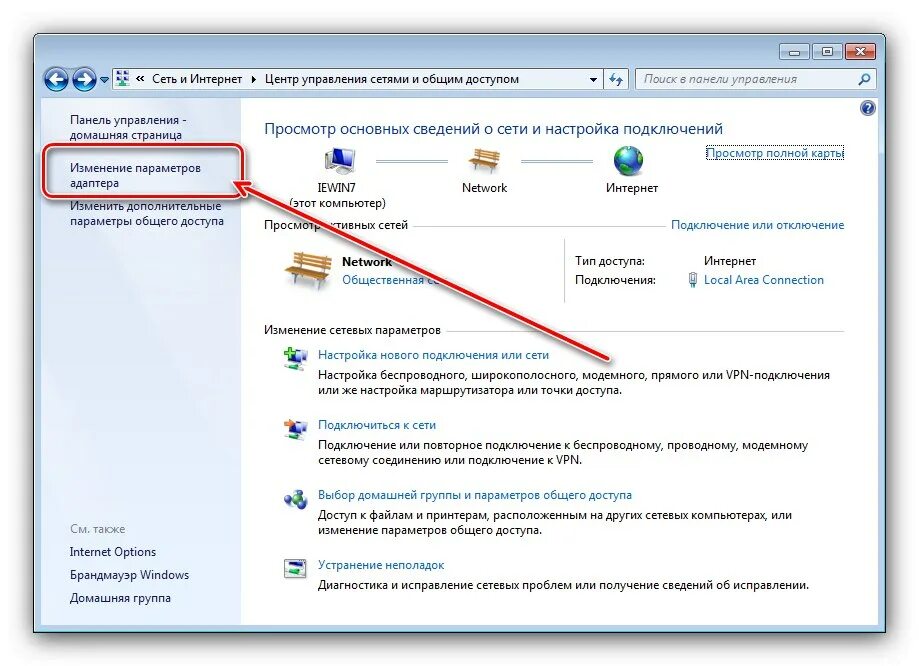Open Устранение неполадок troubleshooting link
This screenshot has width=919, height=666.
[x=381, y=565]
